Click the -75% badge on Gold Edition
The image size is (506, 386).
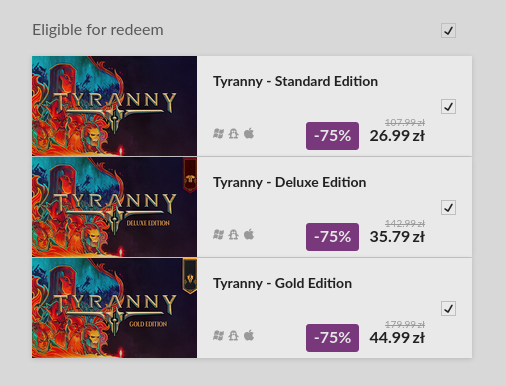tap(332, 338)
